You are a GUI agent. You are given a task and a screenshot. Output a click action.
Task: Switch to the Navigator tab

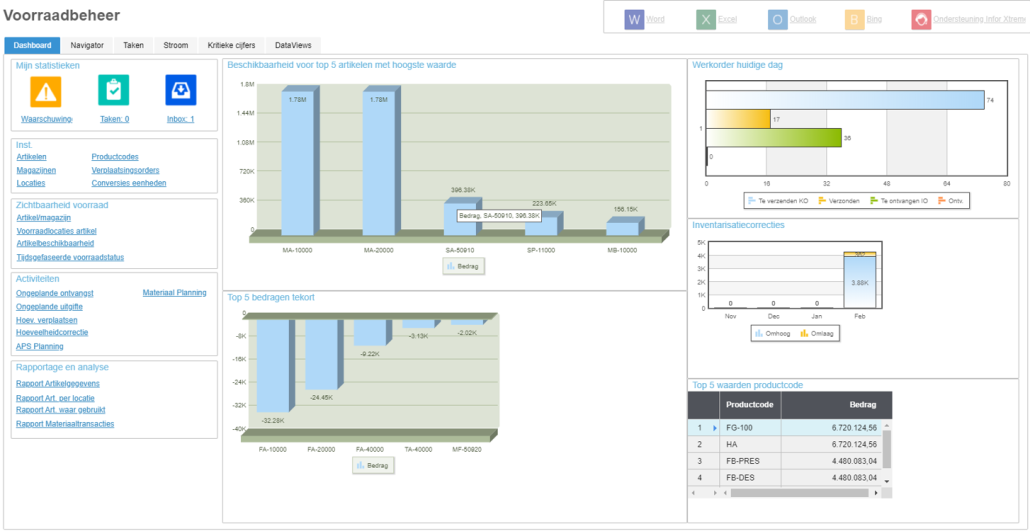click(87, 45)
